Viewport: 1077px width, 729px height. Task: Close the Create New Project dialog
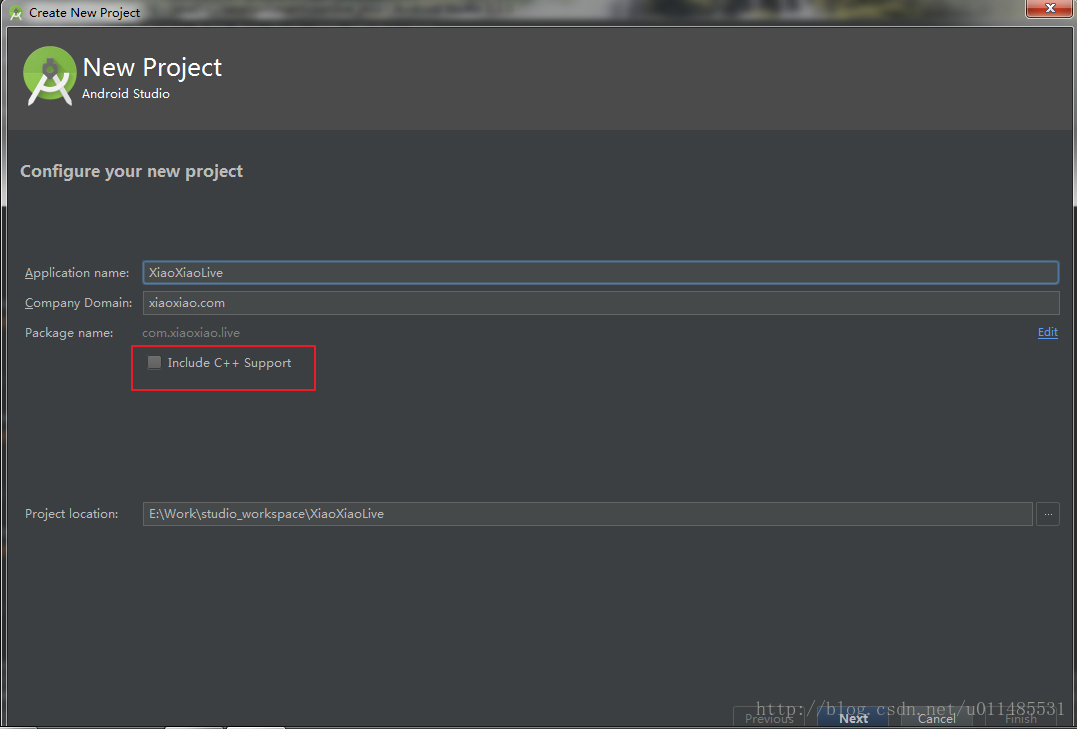(x=1050, y=8)
